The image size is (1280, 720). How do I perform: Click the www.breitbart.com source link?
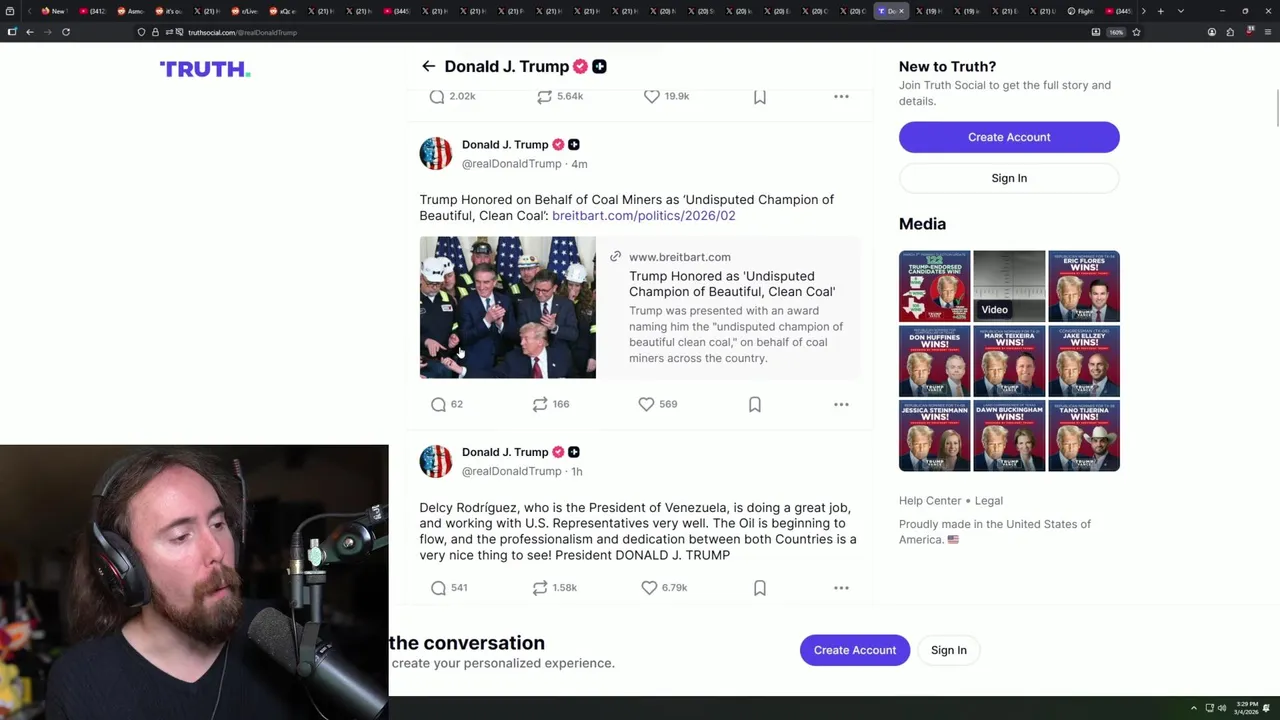coord(680,257)
